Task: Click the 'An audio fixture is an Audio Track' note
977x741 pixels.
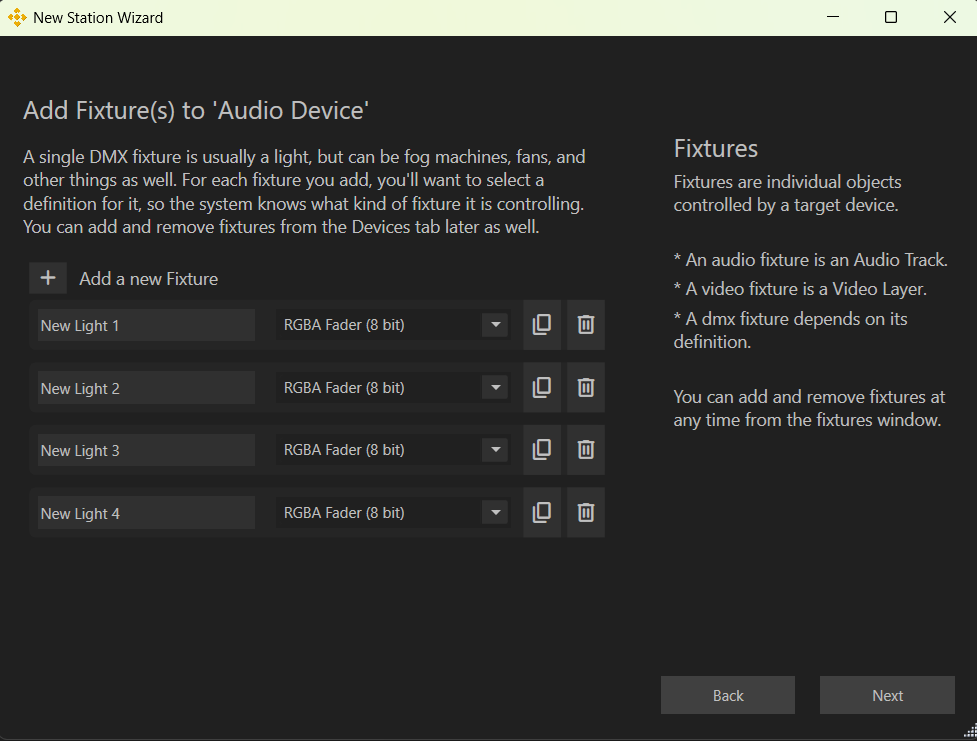Action: pos(811,260)
